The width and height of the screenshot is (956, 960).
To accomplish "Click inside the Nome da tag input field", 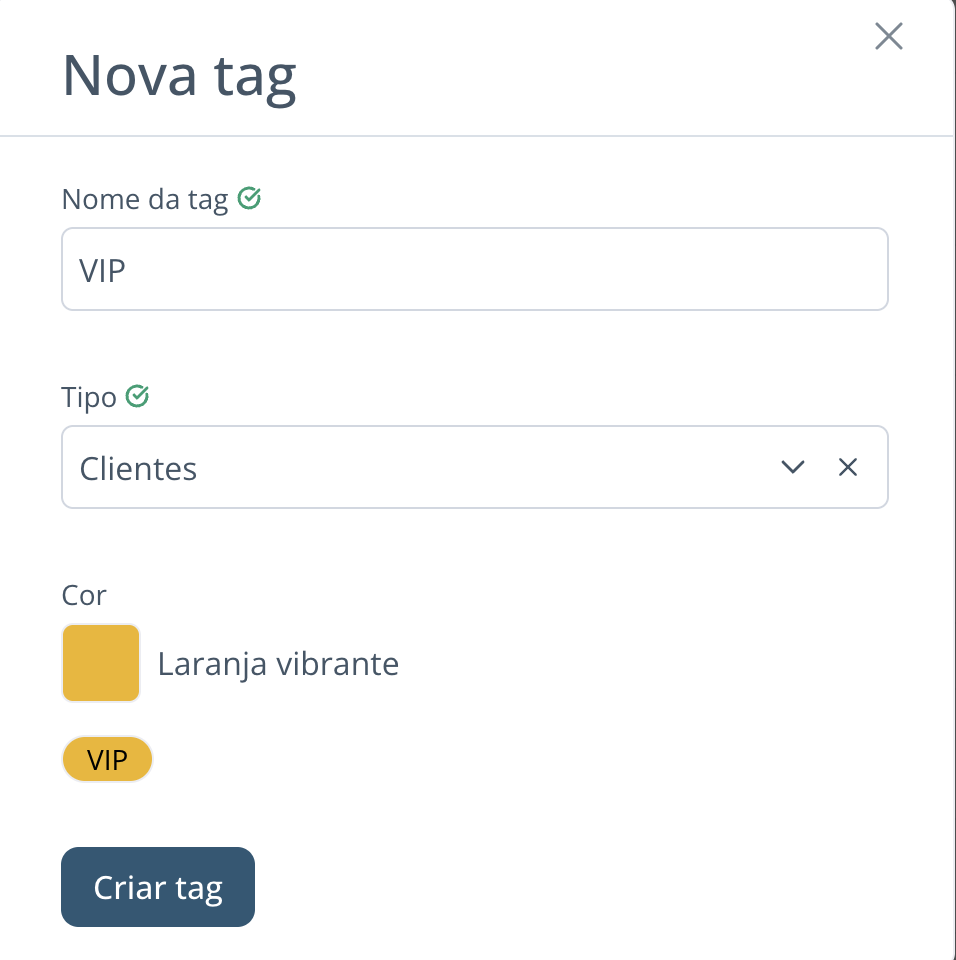I will coord(475,268).
